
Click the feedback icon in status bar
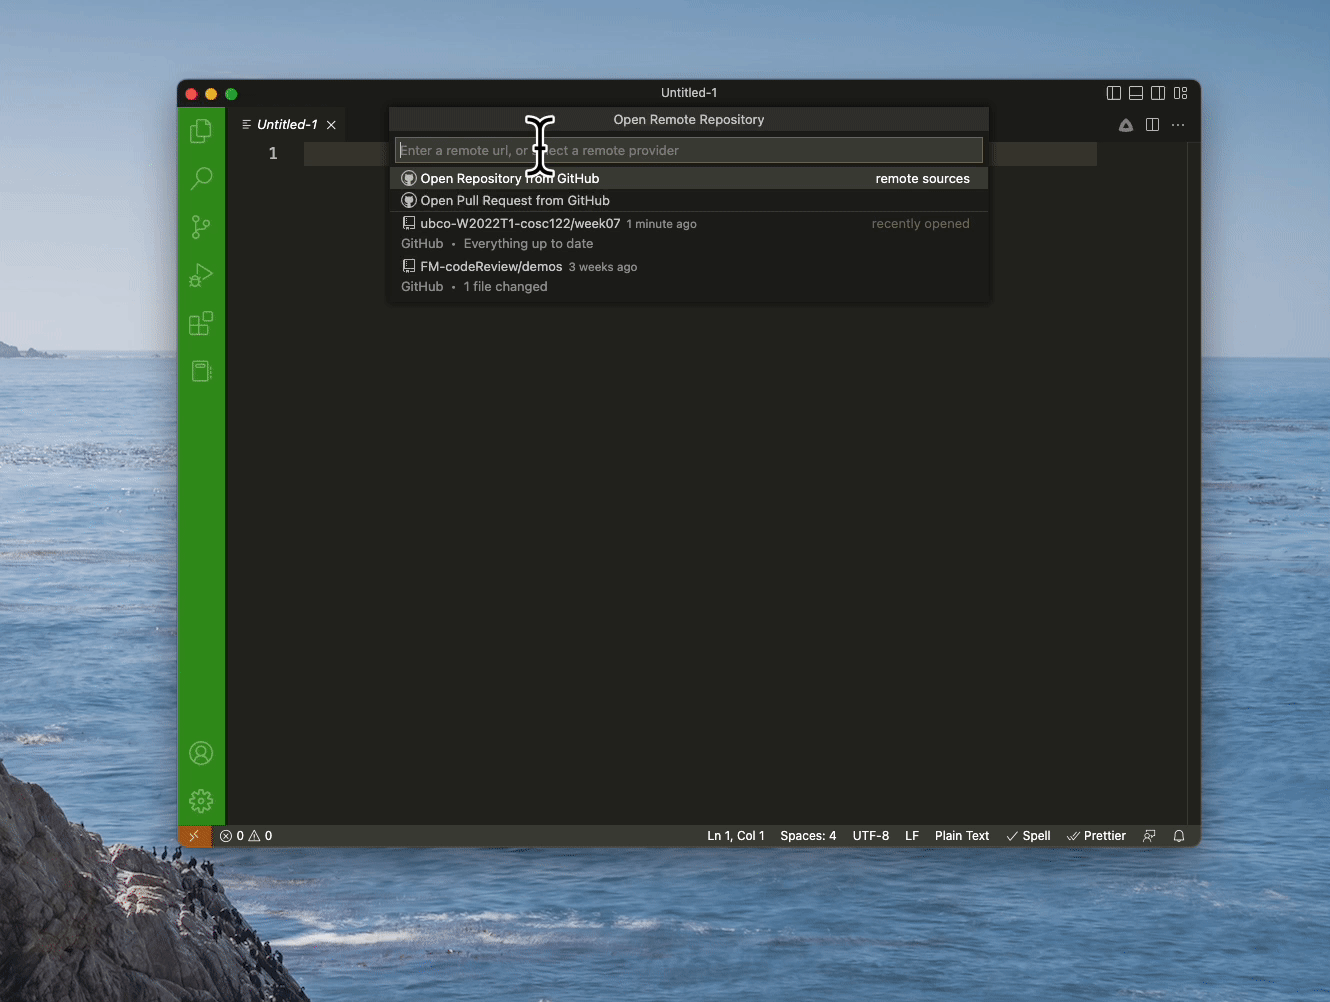click(x=1149, y=836)
